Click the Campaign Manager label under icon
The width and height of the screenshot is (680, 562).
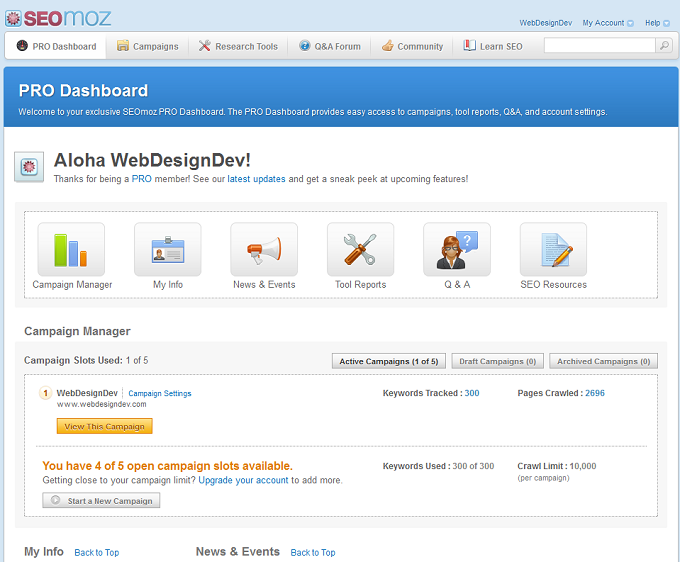pos(72,284)
